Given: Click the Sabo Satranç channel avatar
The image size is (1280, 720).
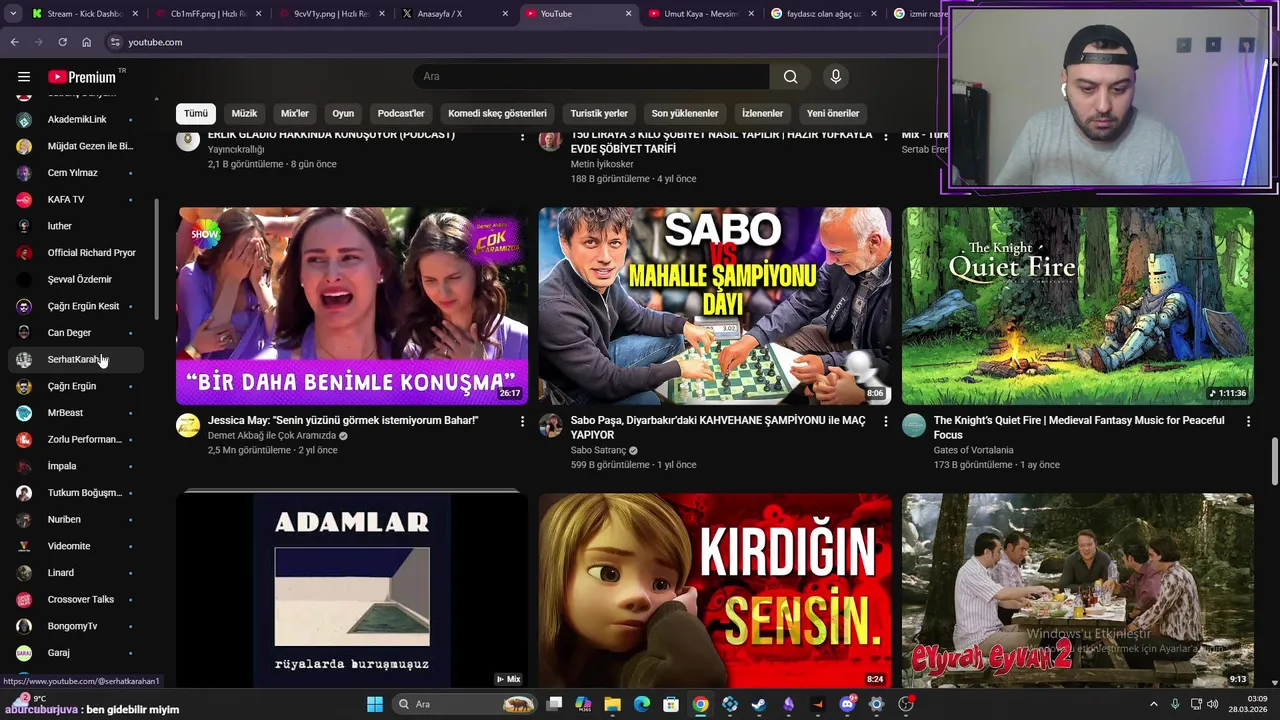Looking at the screenshot, I should tap(551, 426).
